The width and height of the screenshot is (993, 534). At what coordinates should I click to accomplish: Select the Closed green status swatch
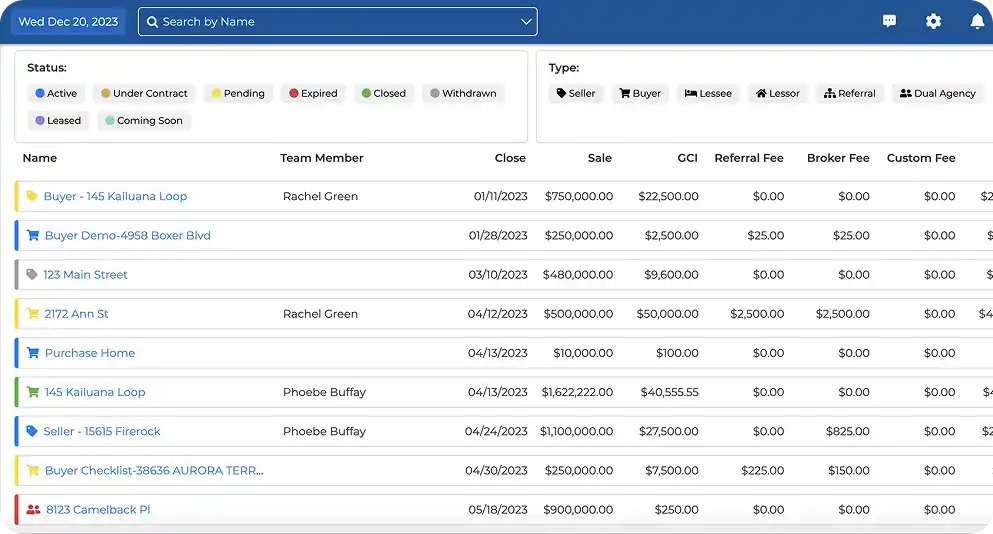click(x=367, y=93)
